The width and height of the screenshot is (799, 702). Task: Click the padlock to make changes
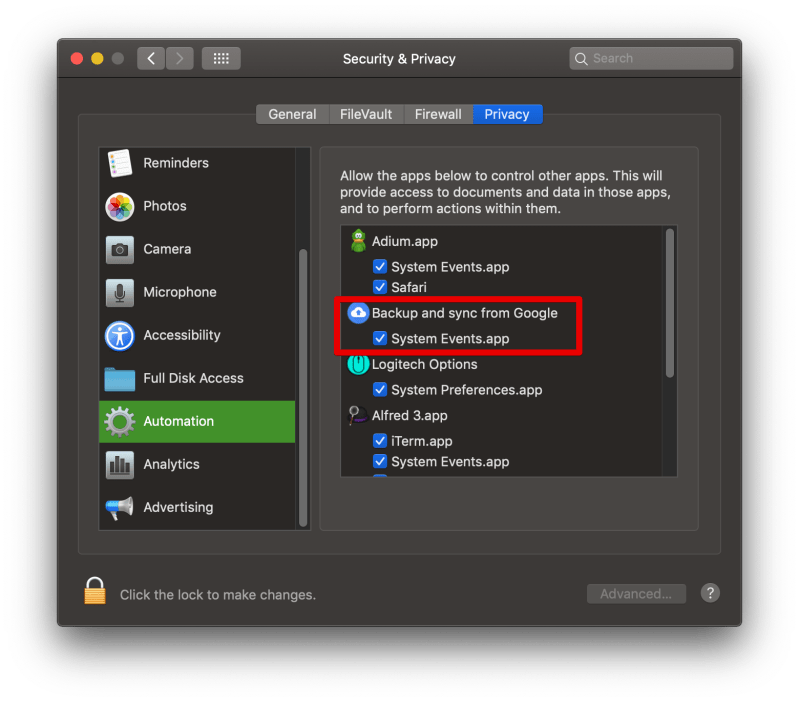click(x=95, y=591)
